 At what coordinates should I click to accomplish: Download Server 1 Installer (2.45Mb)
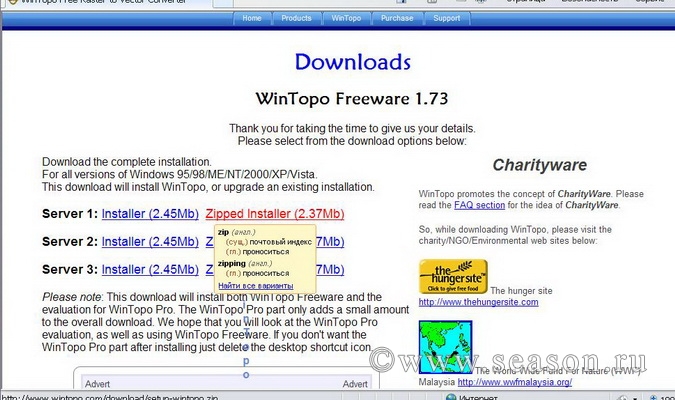pos(150,214)
